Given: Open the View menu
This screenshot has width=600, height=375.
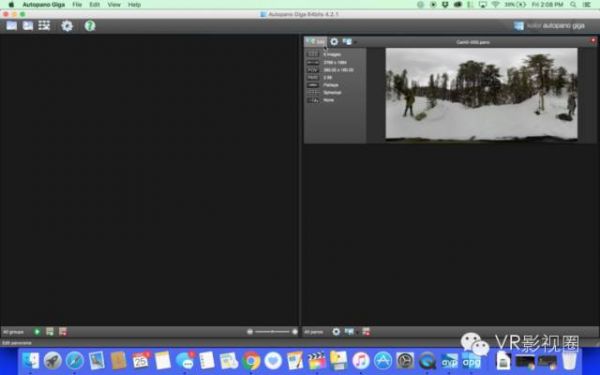Looking at the screenshot, I should pyautogui.click(x=114, y=5).
